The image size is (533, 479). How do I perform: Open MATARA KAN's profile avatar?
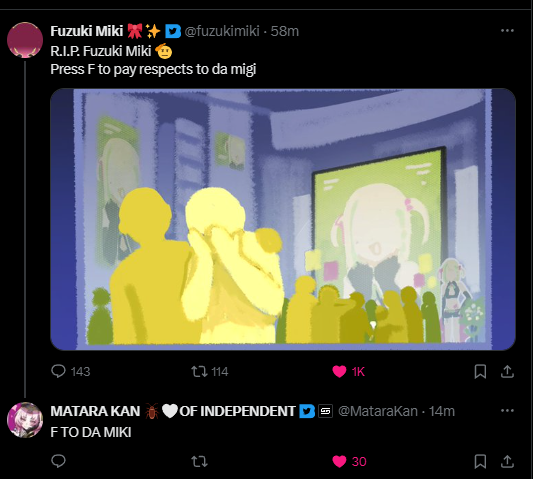25,420
